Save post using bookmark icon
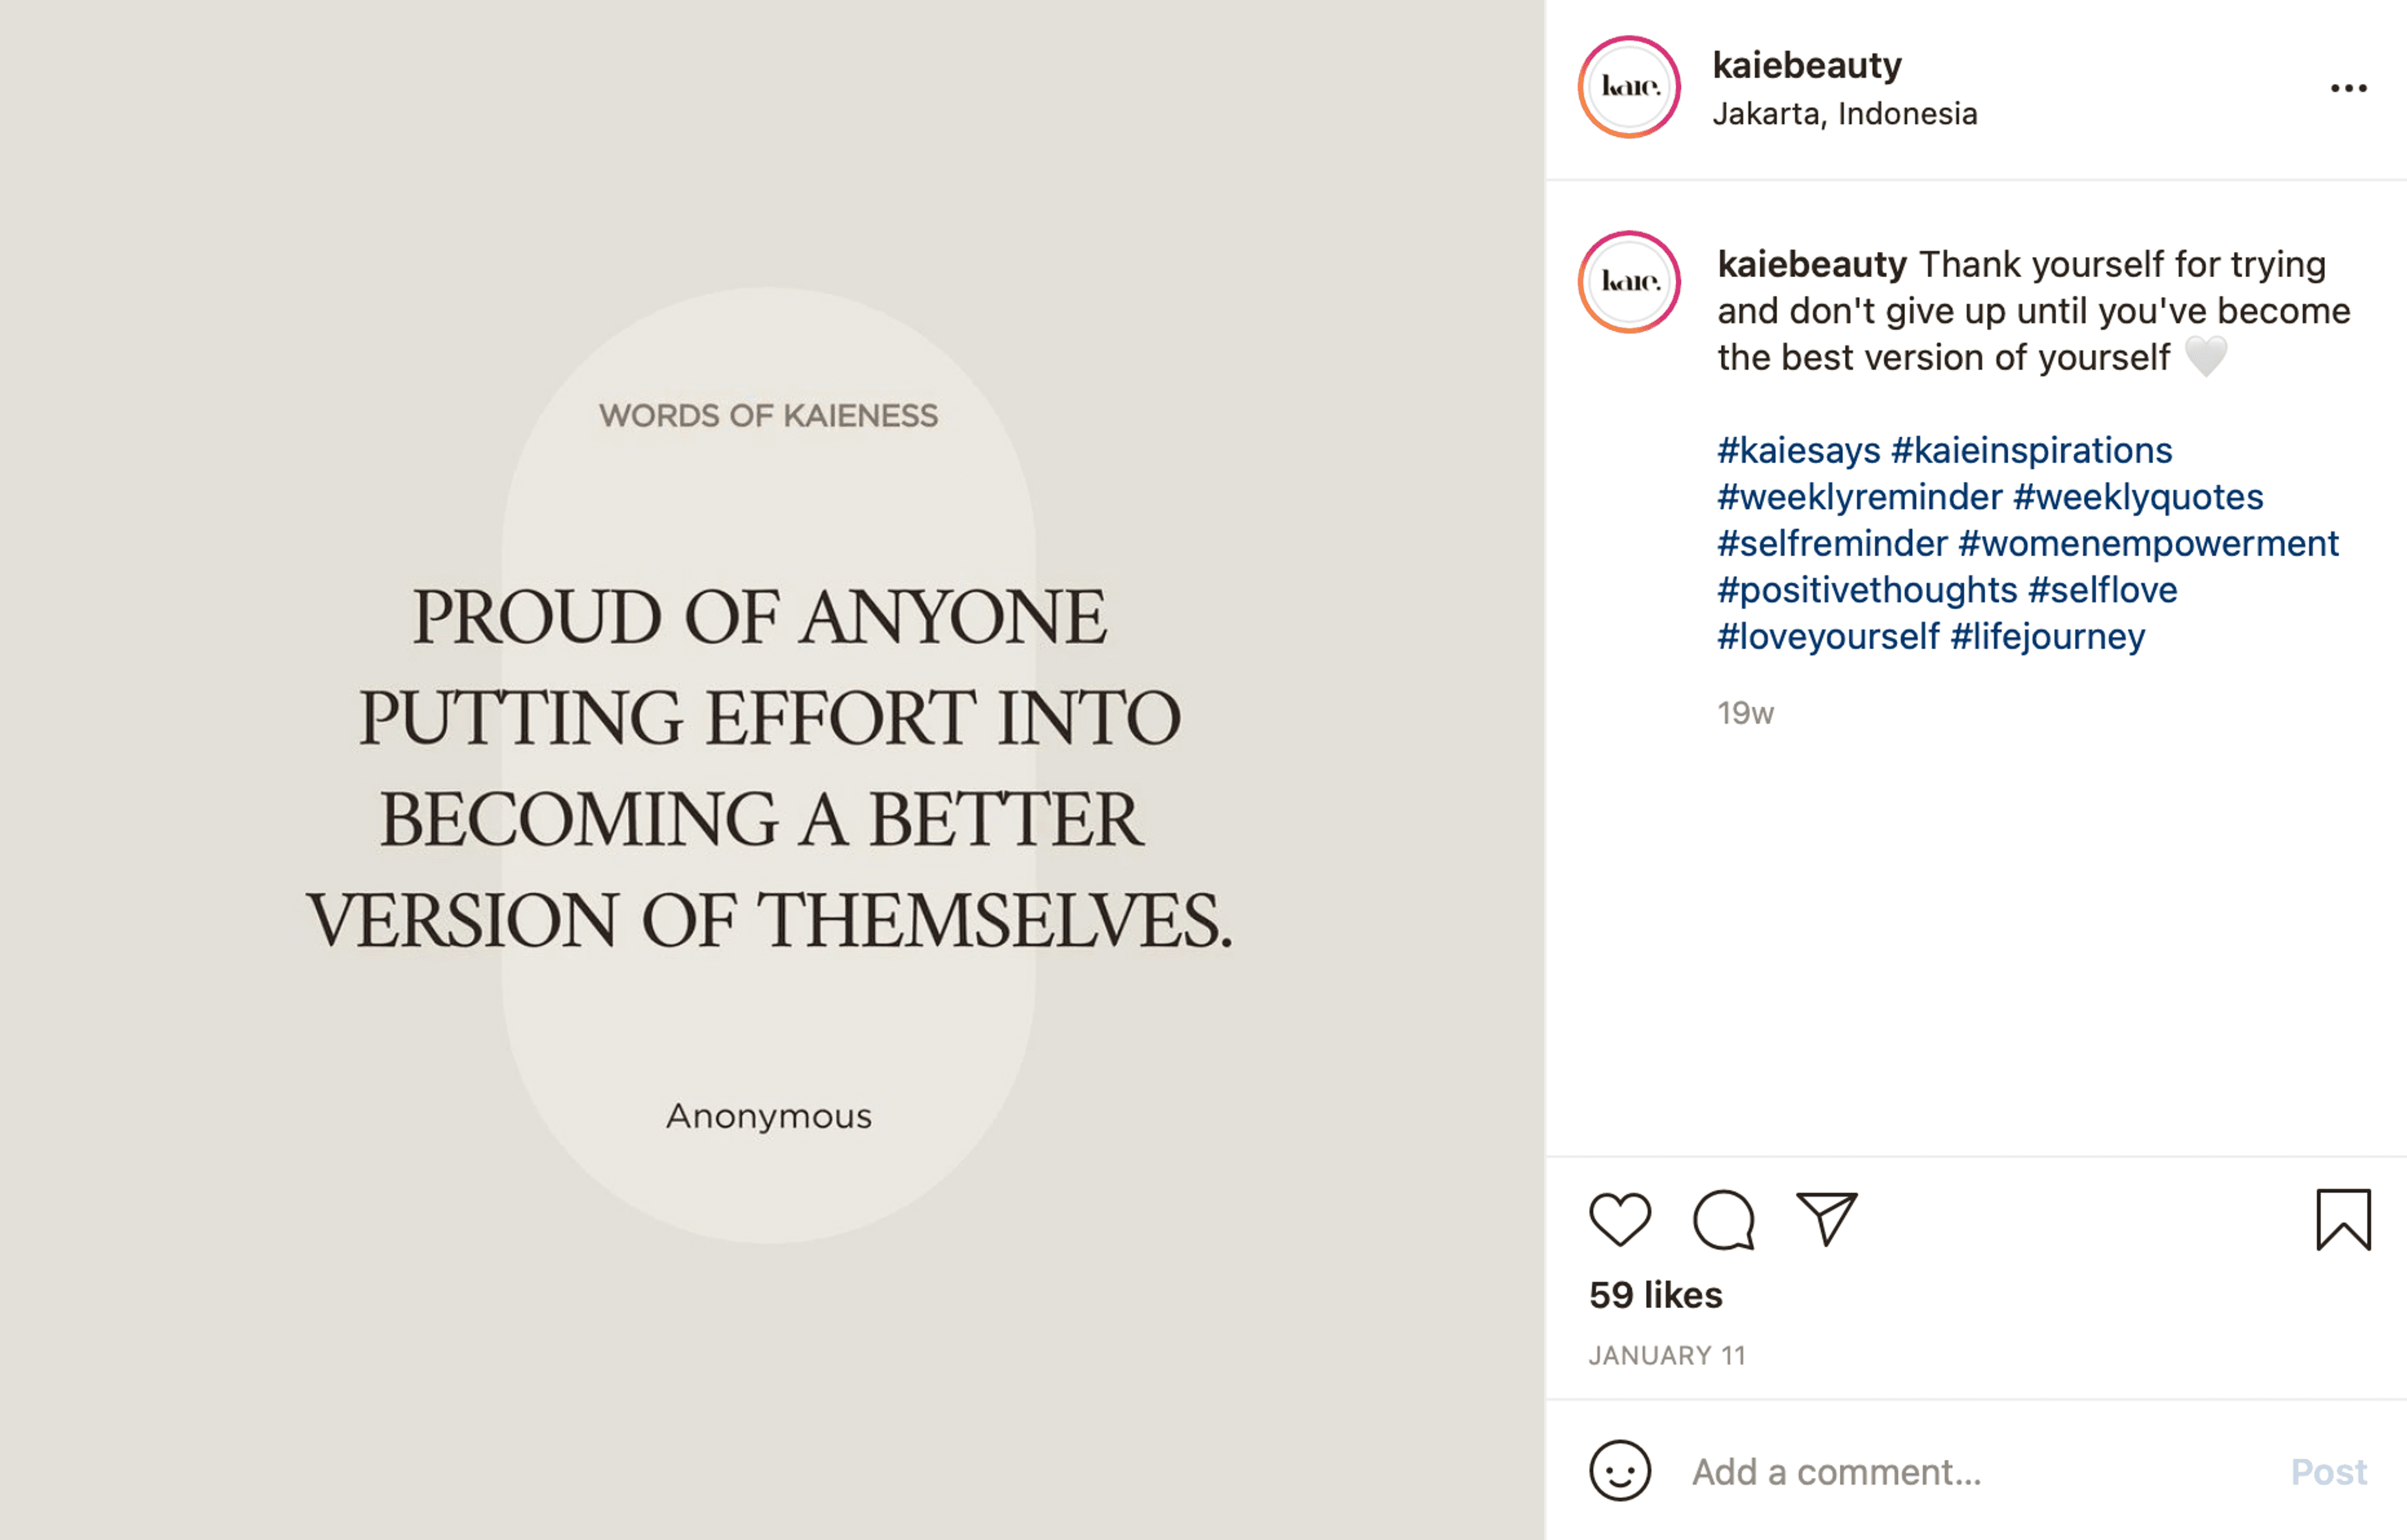The image size is (2407, 1540). (2343, 1219)
